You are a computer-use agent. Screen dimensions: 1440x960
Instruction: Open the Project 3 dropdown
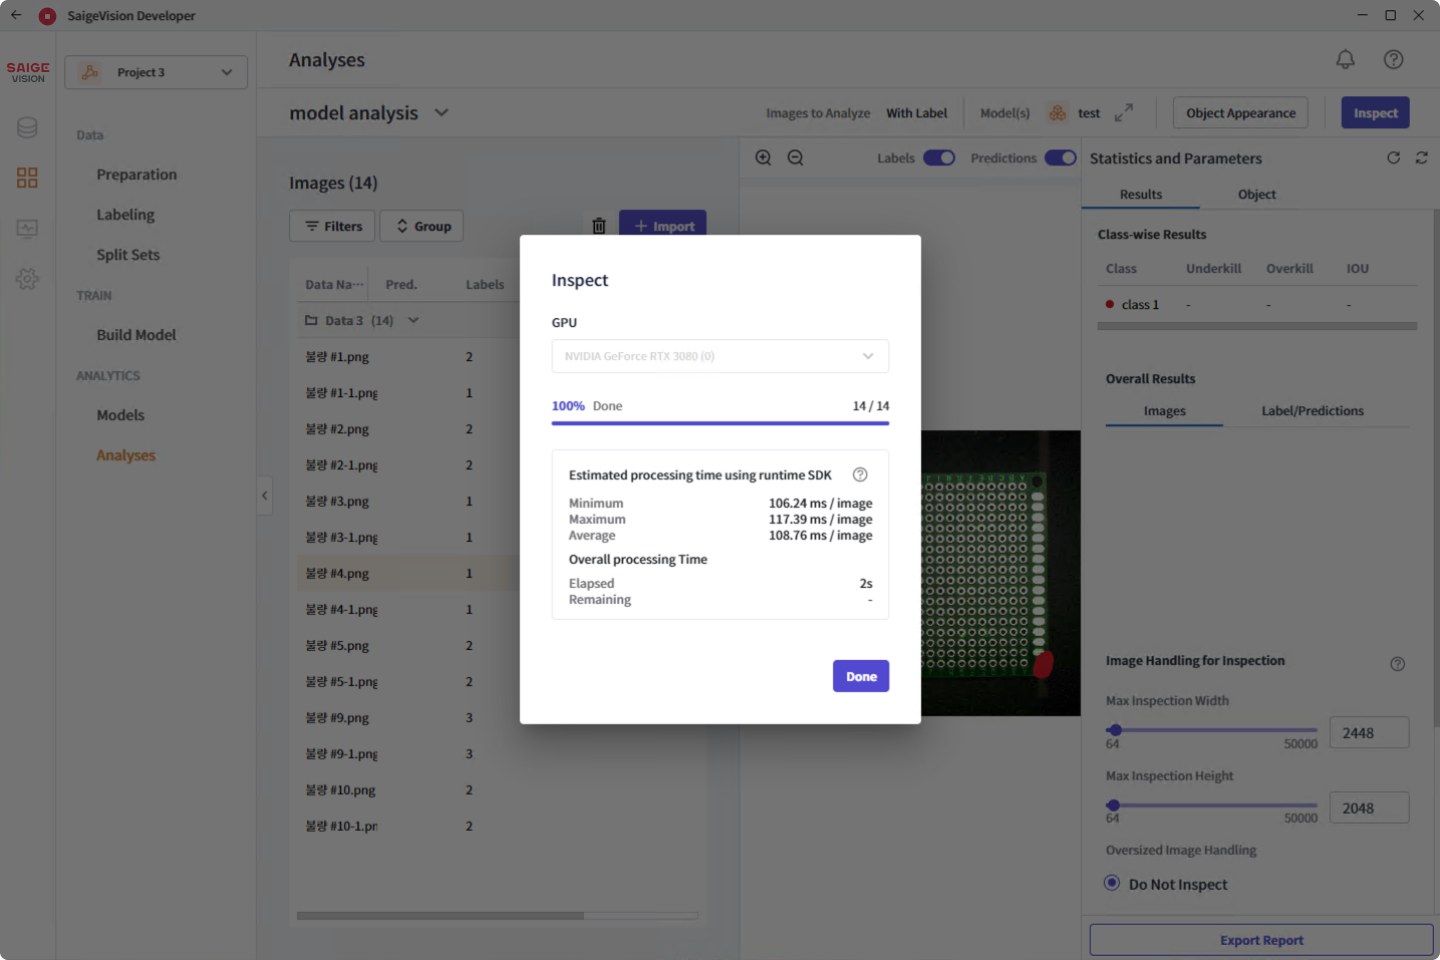click(156, 72)
